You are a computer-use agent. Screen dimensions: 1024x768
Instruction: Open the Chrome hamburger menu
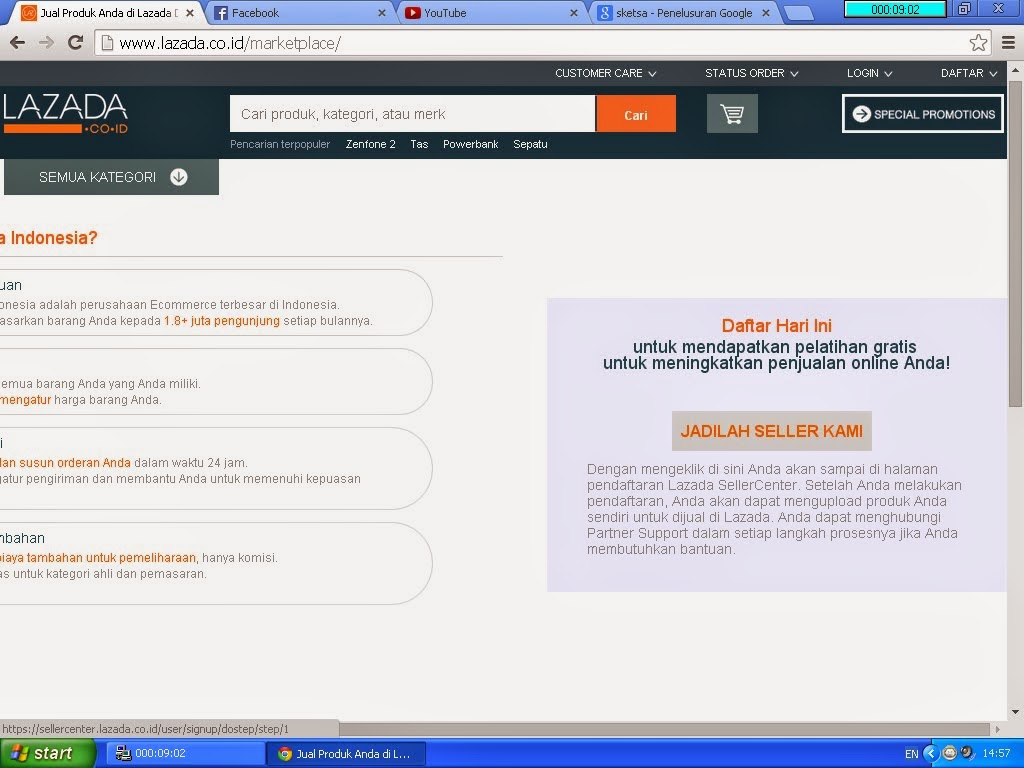point(1008,43)
